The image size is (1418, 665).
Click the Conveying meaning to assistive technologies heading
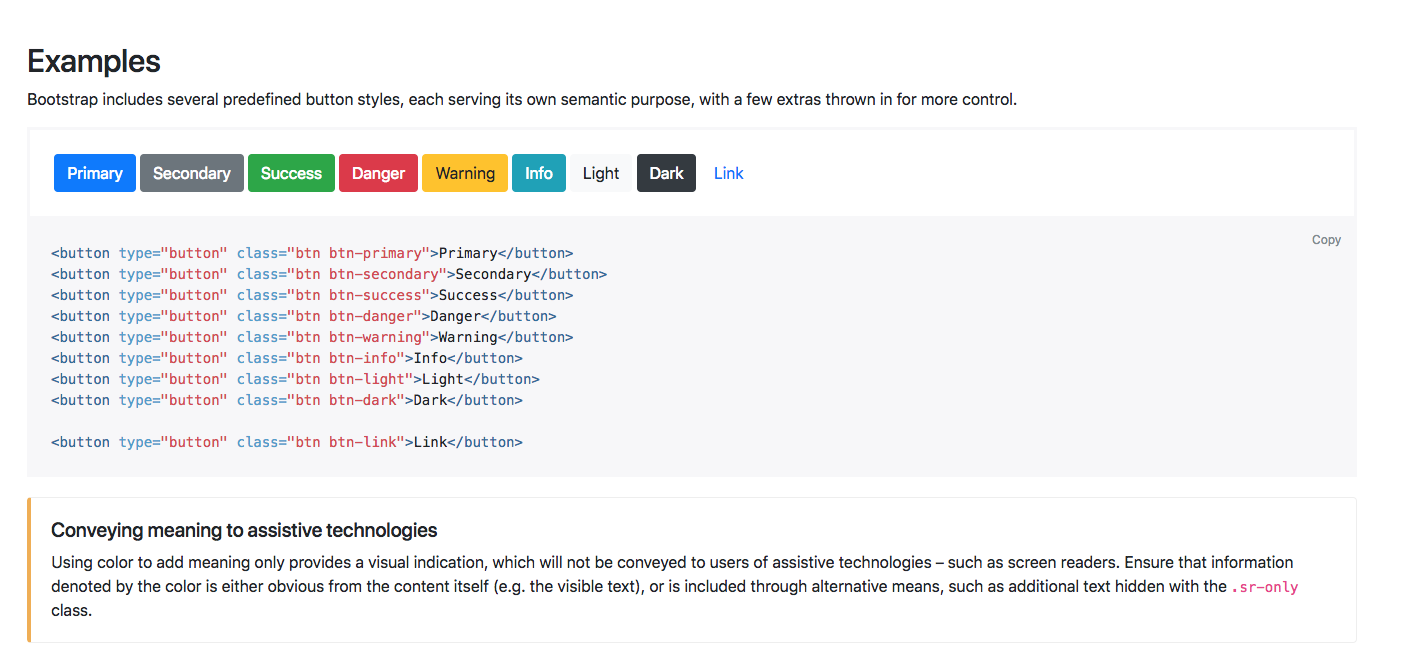[244, 530]
